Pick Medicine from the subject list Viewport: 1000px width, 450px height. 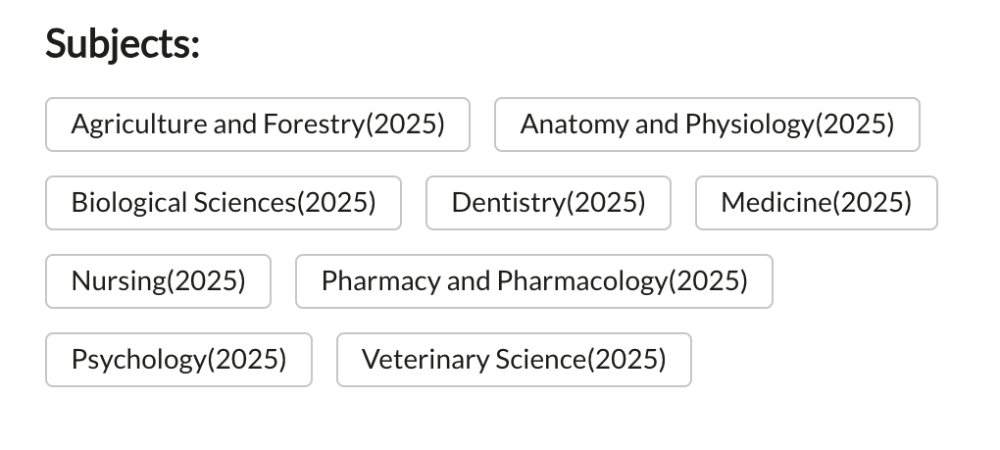816,203
